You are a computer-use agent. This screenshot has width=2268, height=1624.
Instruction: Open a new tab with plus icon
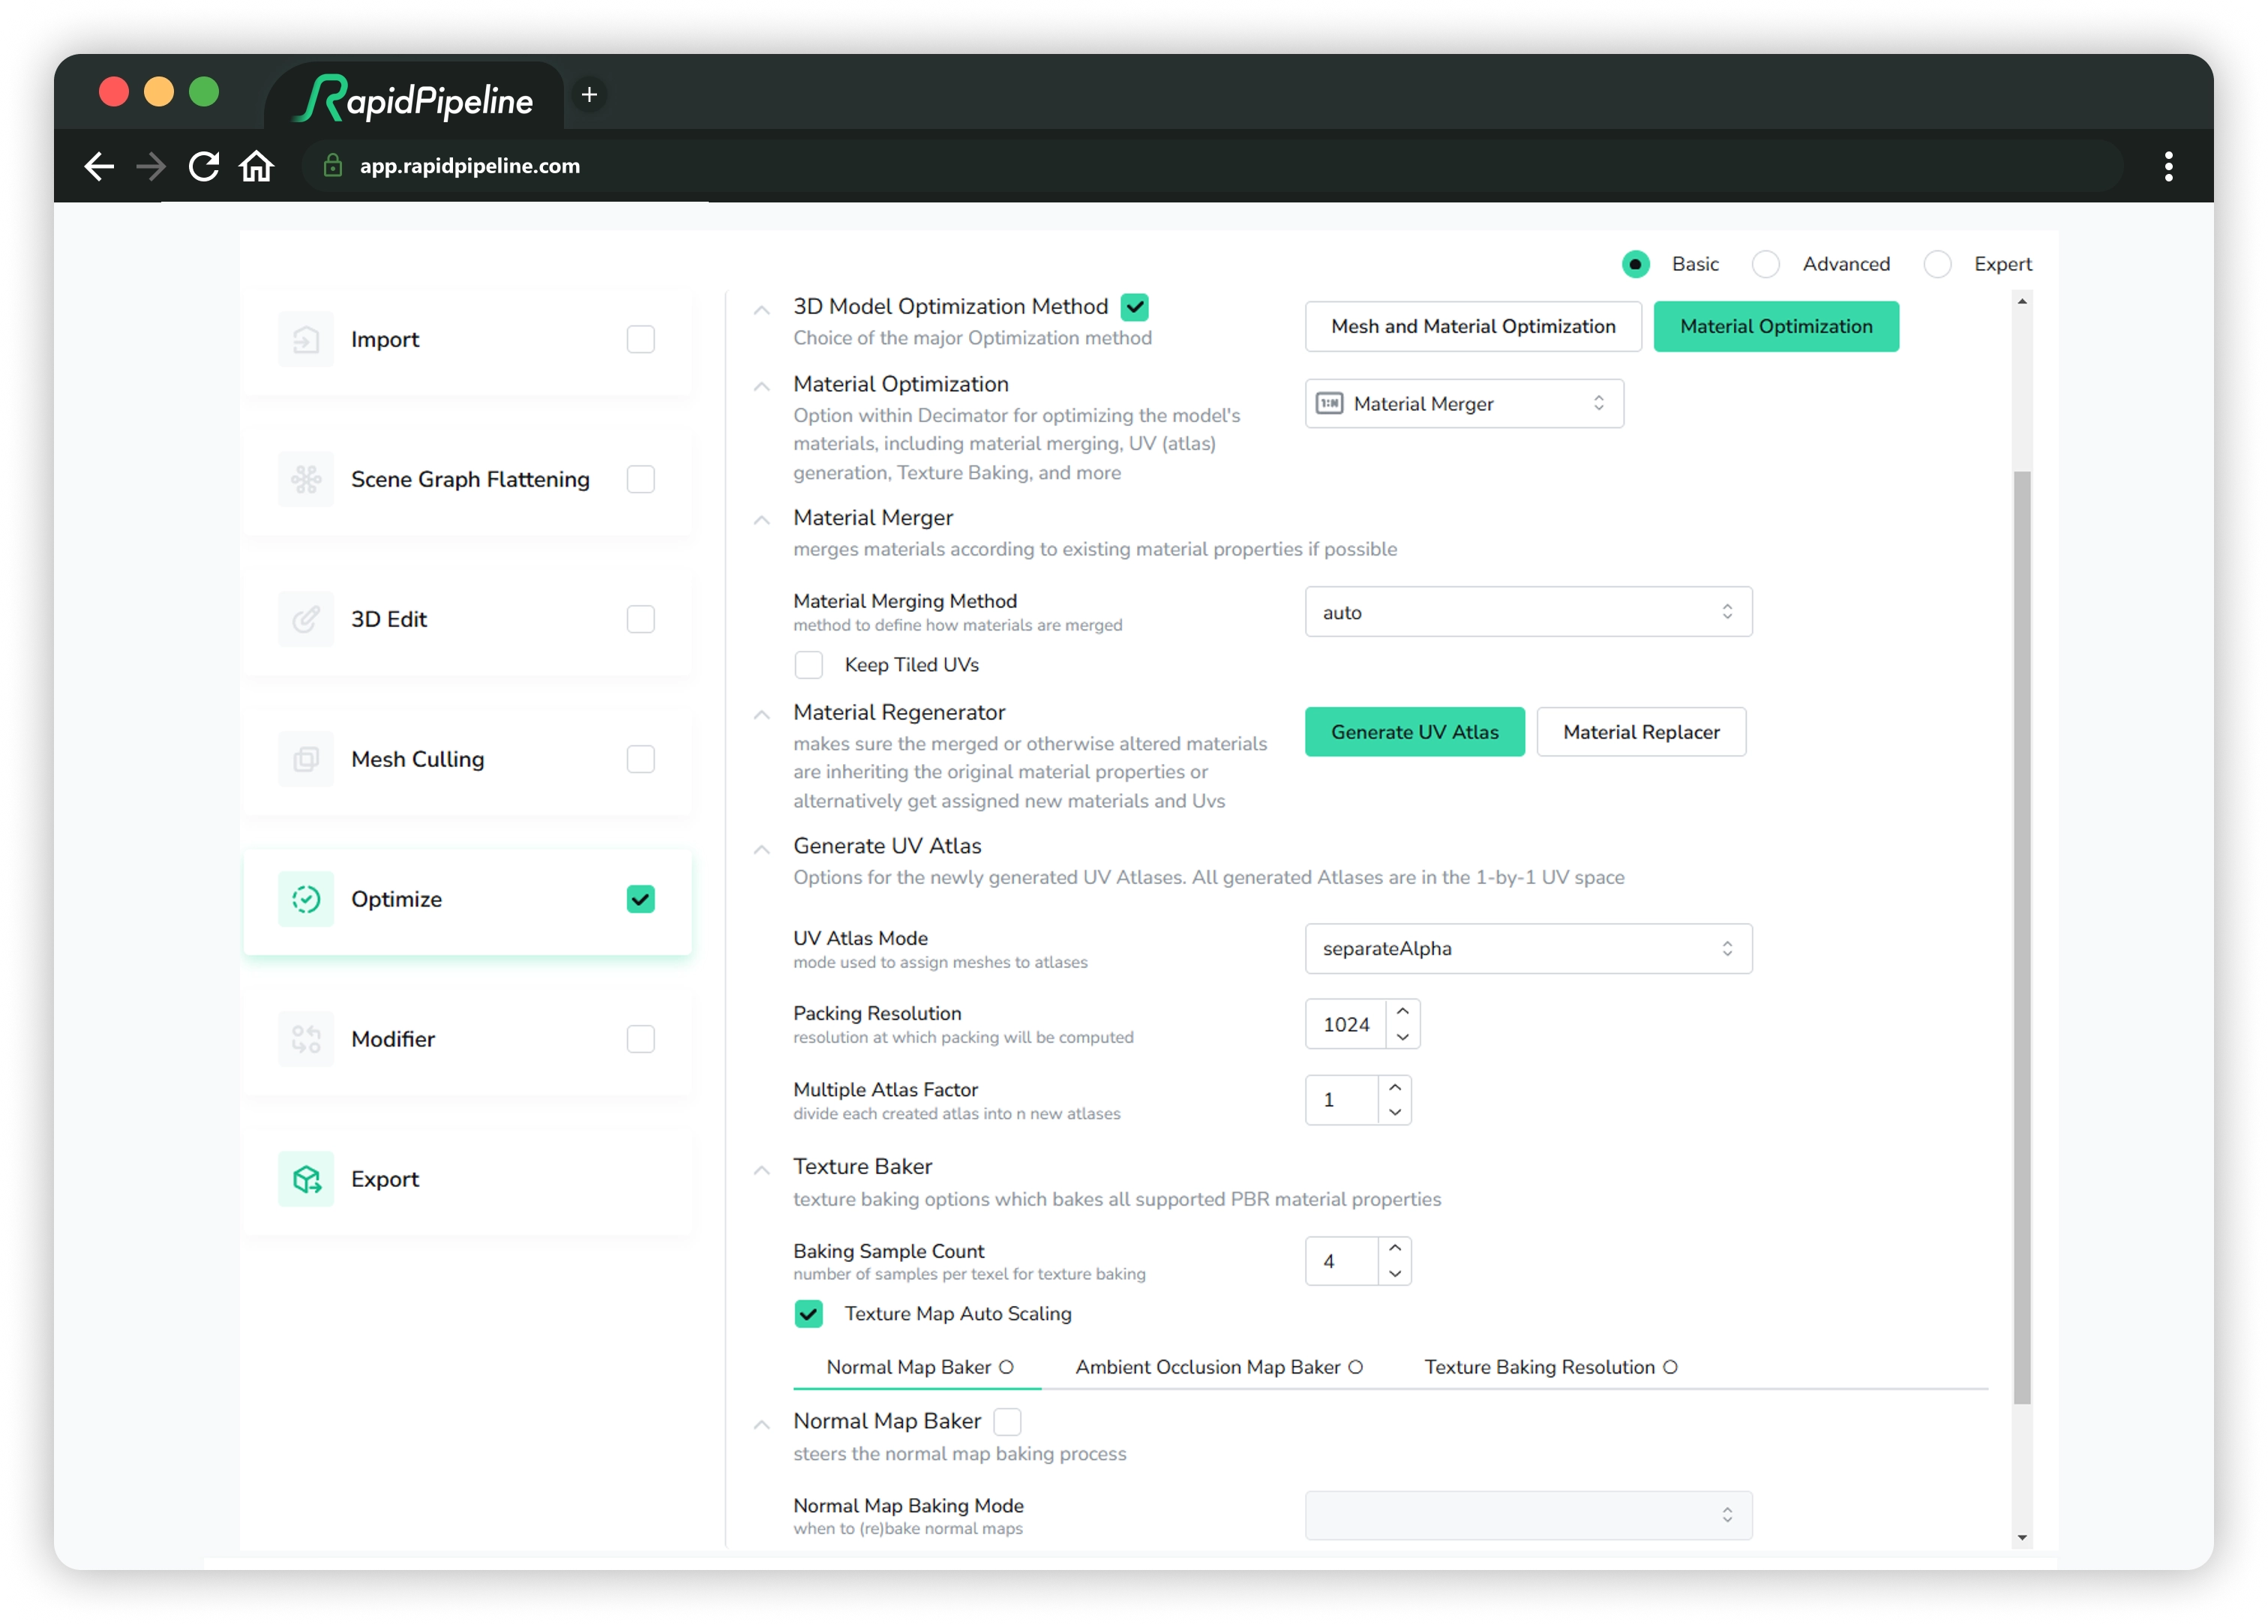(x=590, y=95)
